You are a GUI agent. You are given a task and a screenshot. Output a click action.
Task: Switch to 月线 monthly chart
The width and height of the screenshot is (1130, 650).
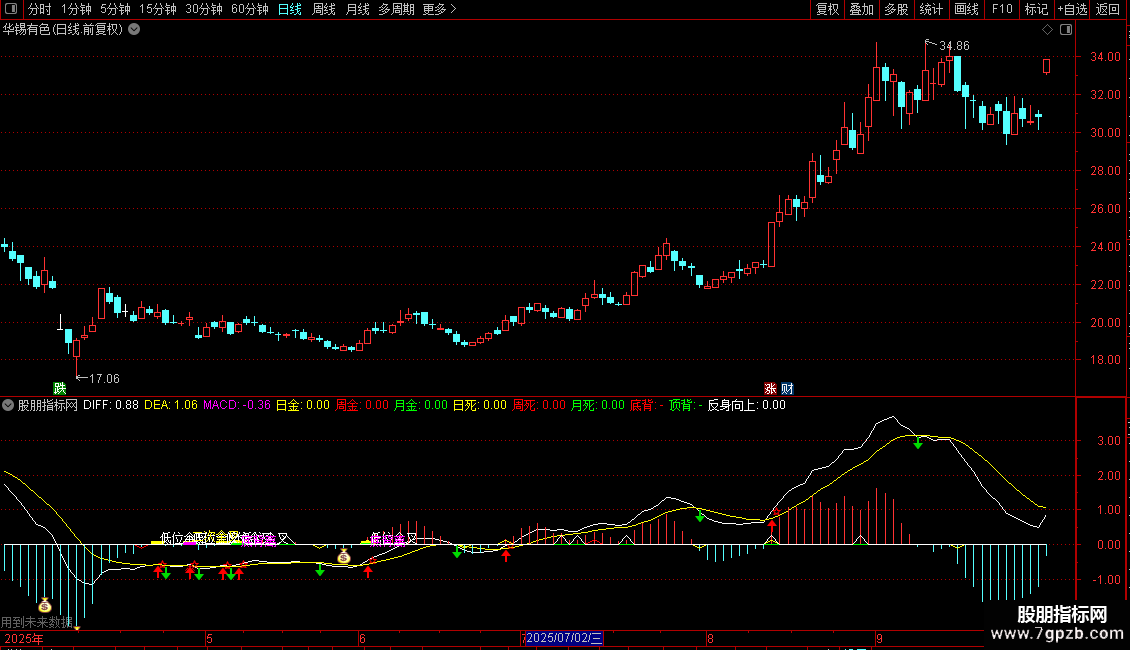pos(357,9)
